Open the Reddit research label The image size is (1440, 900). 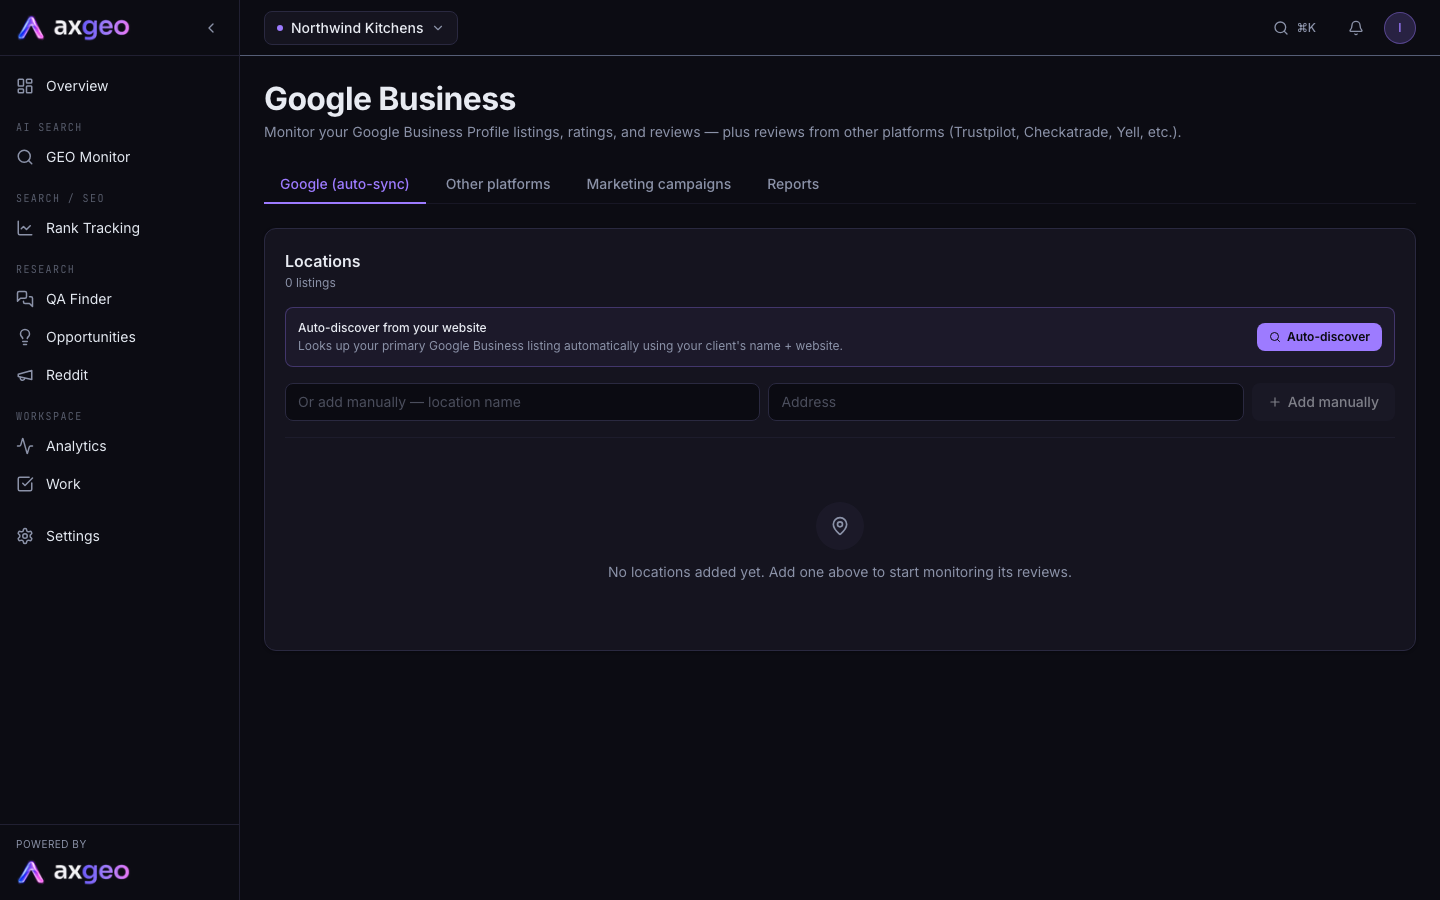tap(67, 375)
